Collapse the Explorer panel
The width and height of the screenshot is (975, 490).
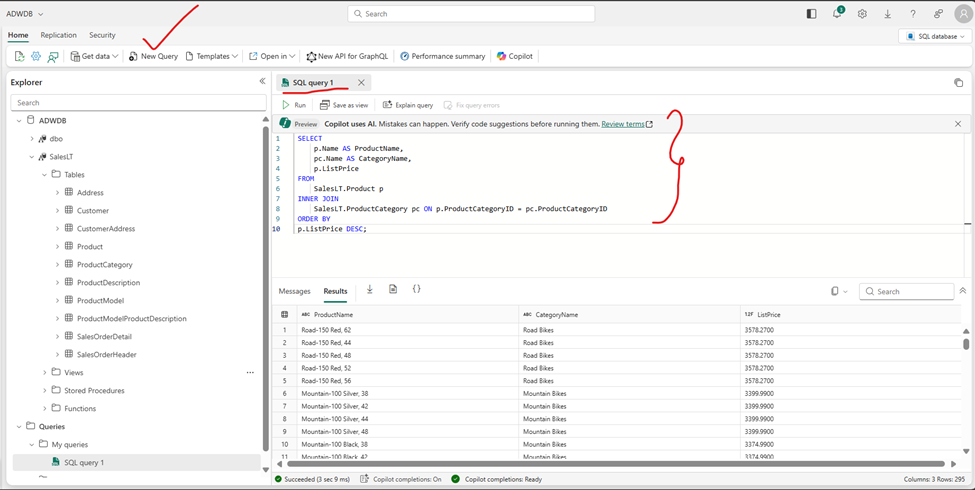pyautogui.click(x=262, y=82)
